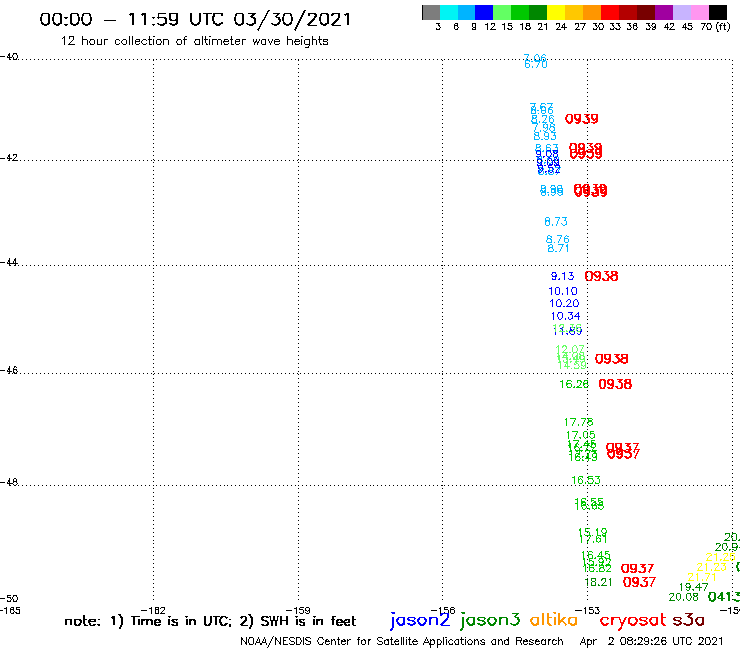Screen dimensions: 740x650
Task: Click the wave height value 18.21
Action: [x=598, y=582]
